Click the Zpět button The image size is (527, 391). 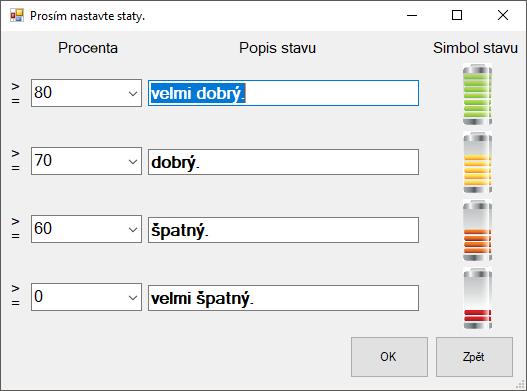point(474,357)
